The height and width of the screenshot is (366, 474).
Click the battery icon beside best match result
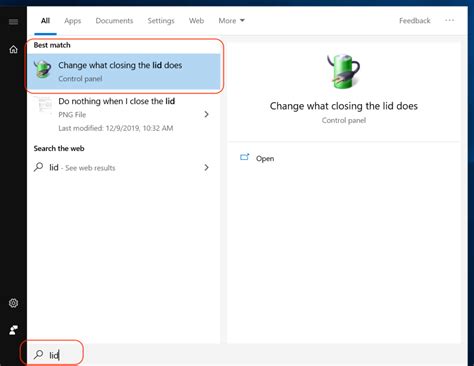(43, 69)
